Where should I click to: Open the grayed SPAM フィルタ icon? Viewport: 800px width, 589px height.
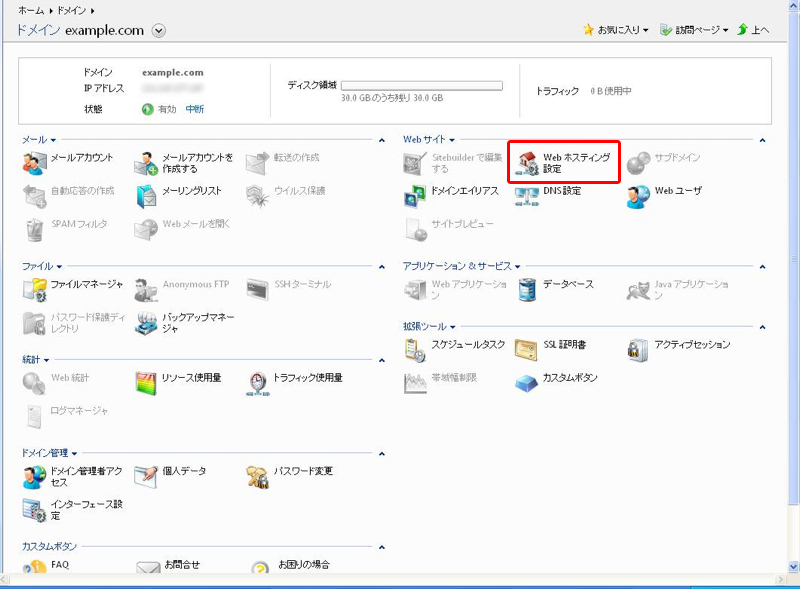tap(34, 230)
